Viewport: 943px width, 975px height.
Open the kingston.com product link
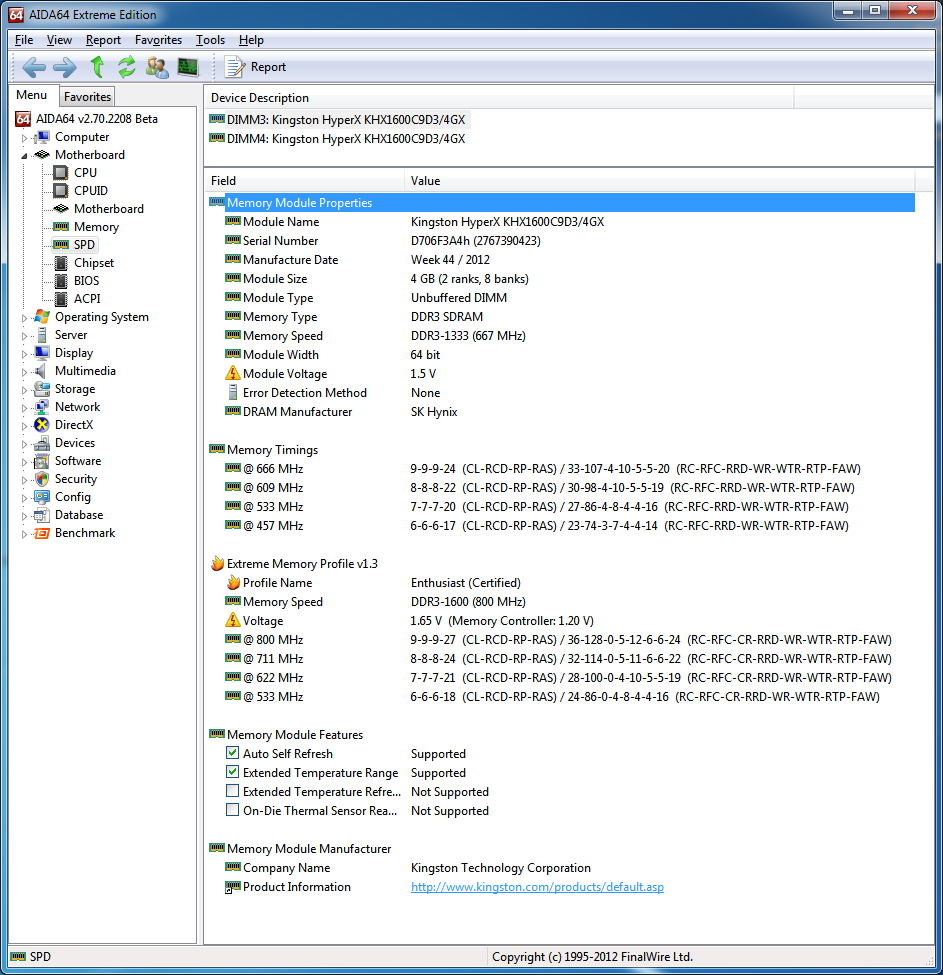(537, 887)
